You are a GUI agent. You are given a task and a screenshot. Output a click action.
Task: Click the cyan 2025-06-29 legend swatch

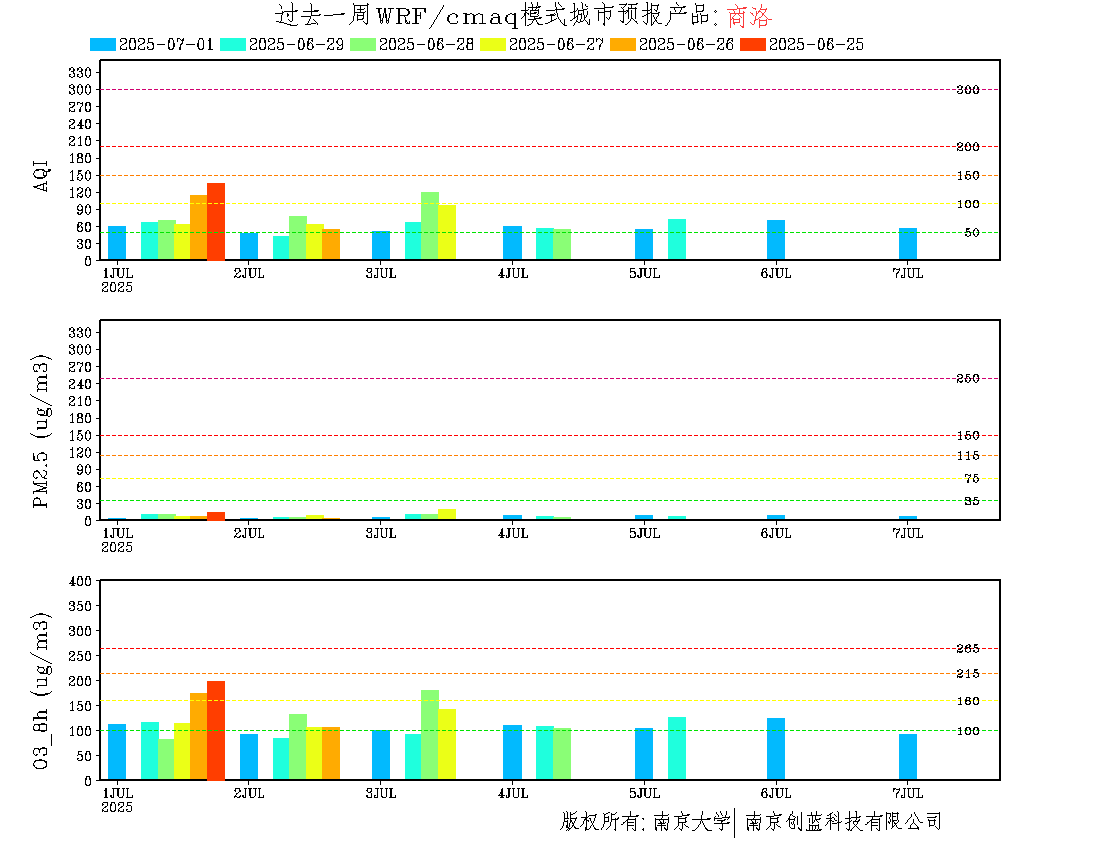click(233, 44)
